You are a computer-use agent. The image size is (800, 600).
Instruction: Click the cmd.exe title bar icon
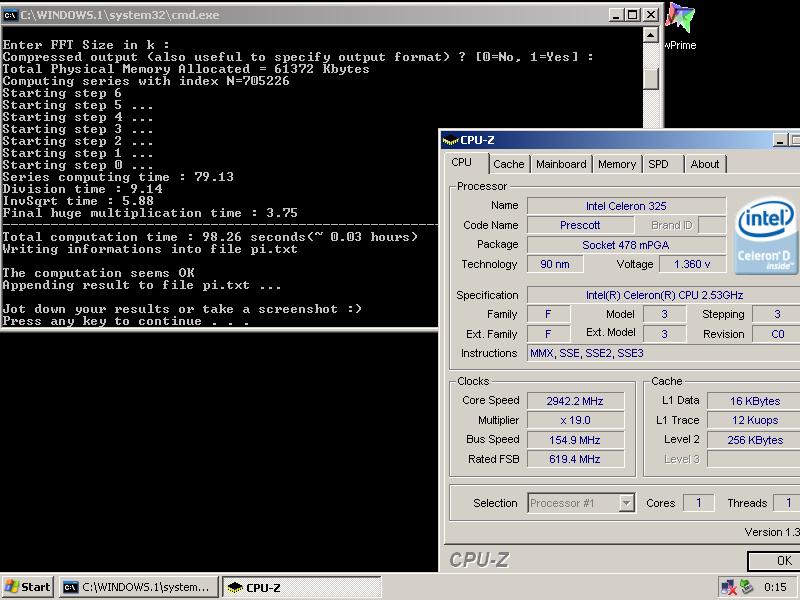click(10, 15)
